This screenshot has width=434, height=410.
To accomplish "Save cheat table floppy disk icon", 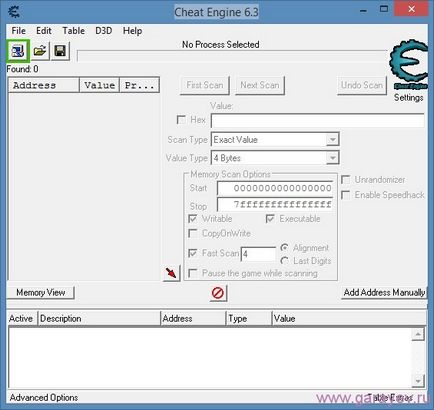I will pos(60,51).
